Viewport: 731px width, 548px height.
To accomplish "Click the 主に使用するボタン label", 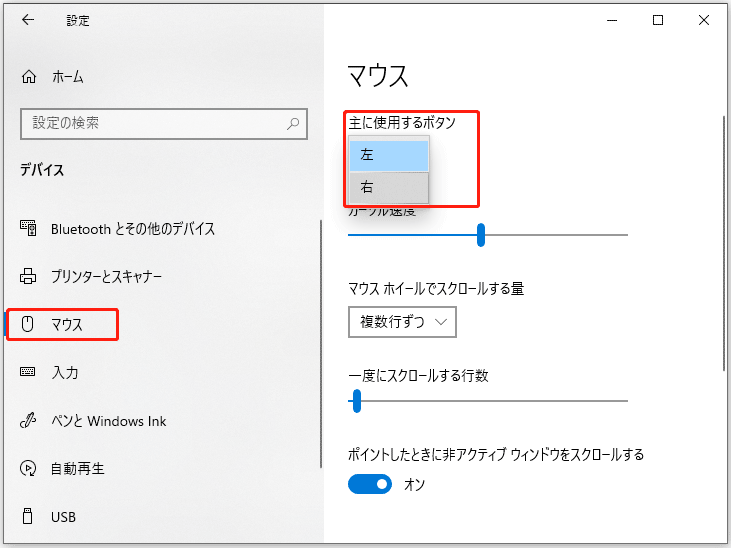I will click(x=402, y=123).
